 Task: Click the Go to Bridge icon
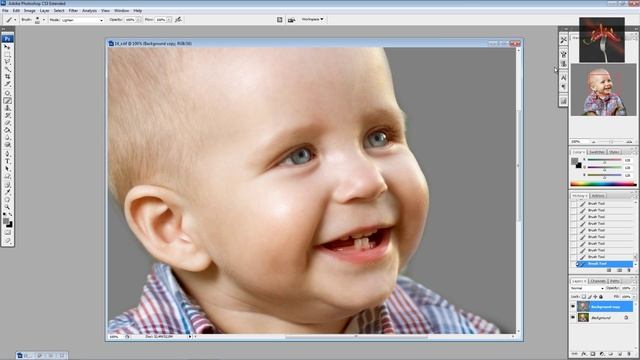coord(291,19)
